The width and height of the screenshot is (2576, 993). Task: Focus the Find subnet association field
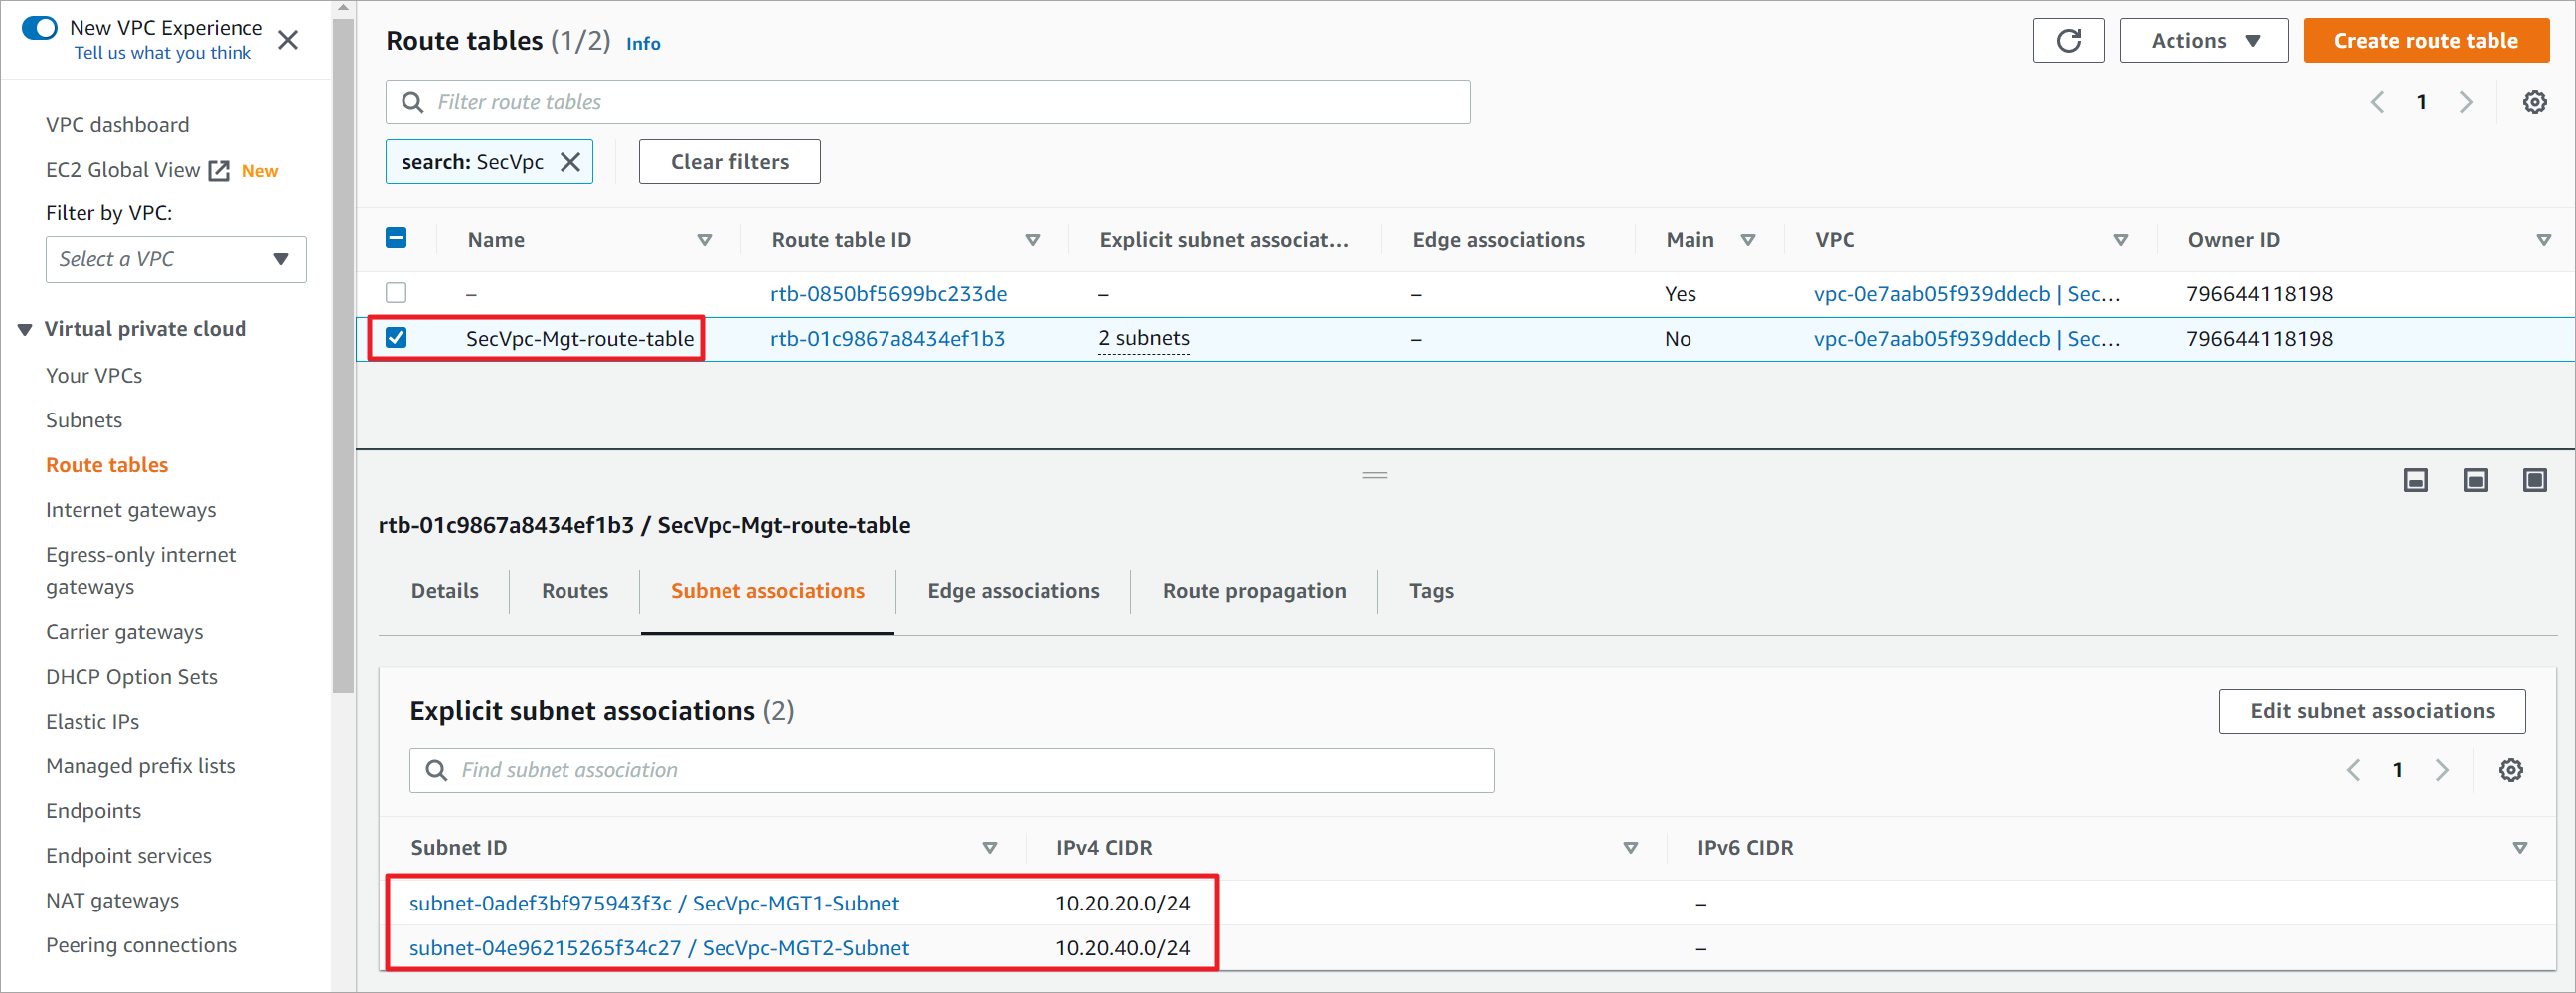click(951, 771)
